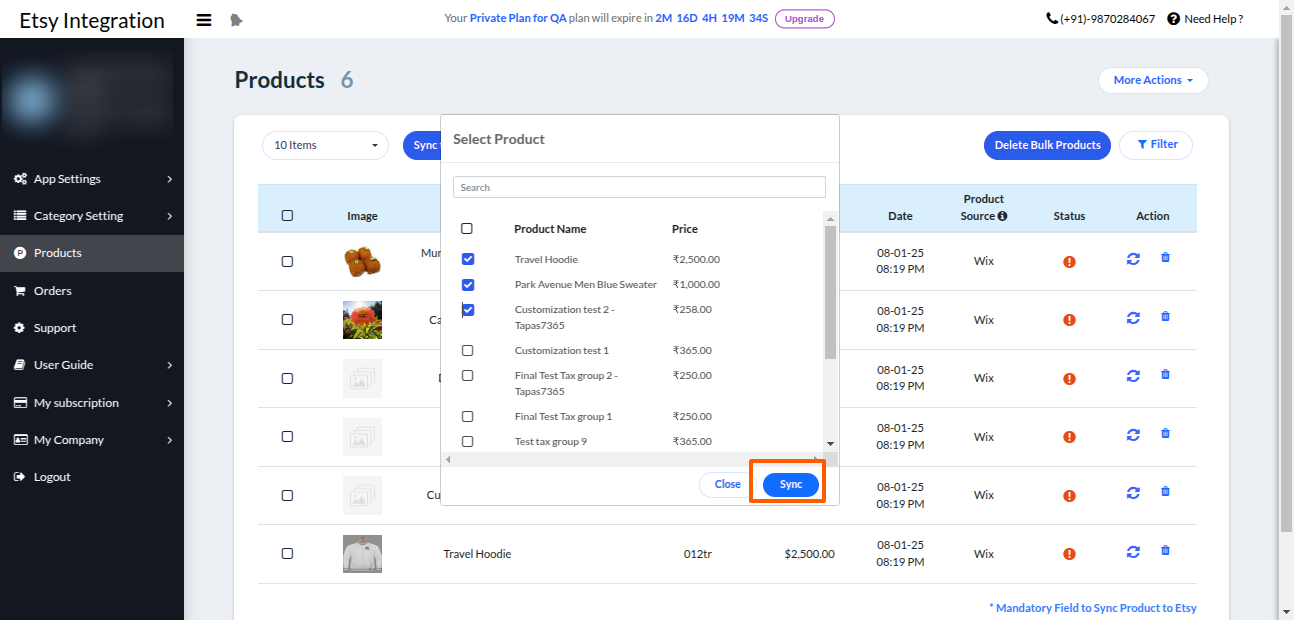The image size is (1294, 620).
Task: Uncheck the Travel Hoodie product checkbox
Action: (467, 259)
